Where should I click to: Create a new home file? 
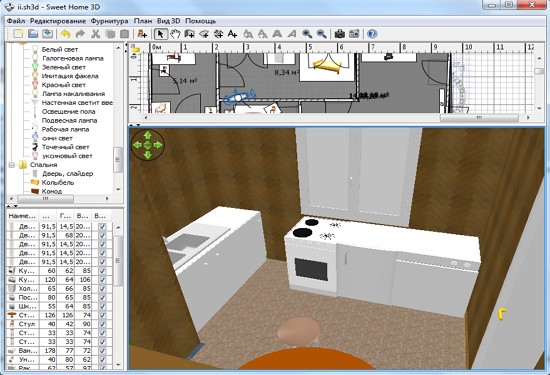(18, 34)
